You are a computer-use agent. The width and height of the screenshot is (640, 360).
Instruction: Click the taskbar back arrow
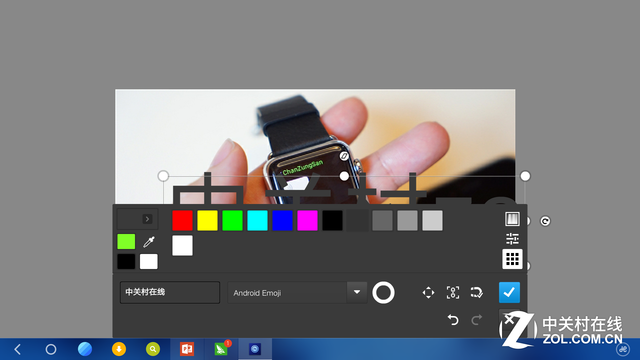click(18, 349)
